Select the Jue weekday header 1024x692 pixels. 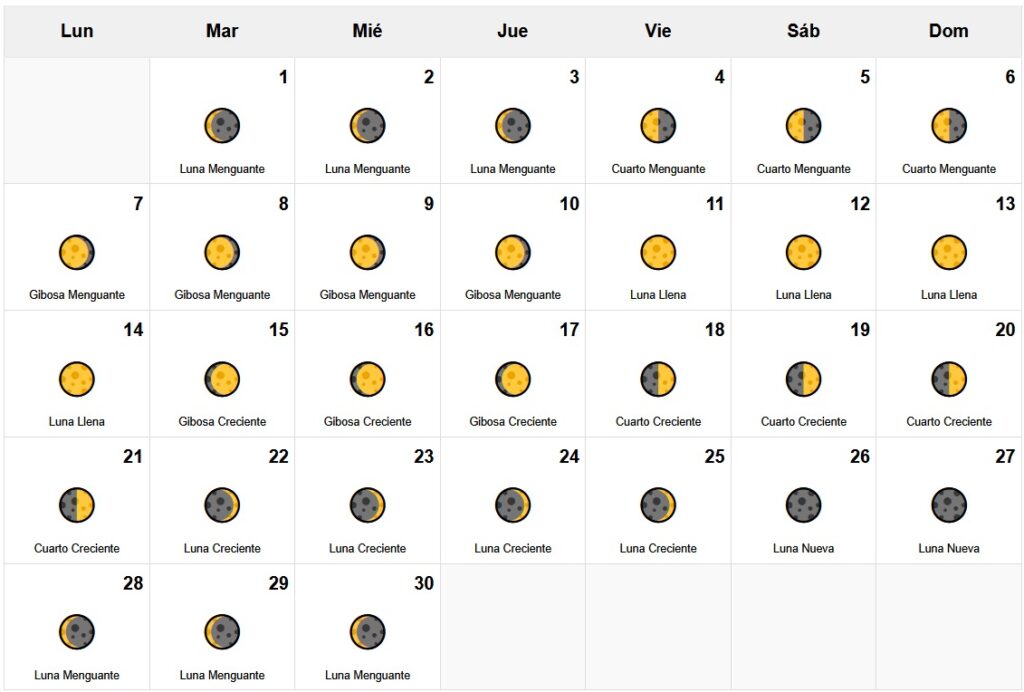pos(512,31)
